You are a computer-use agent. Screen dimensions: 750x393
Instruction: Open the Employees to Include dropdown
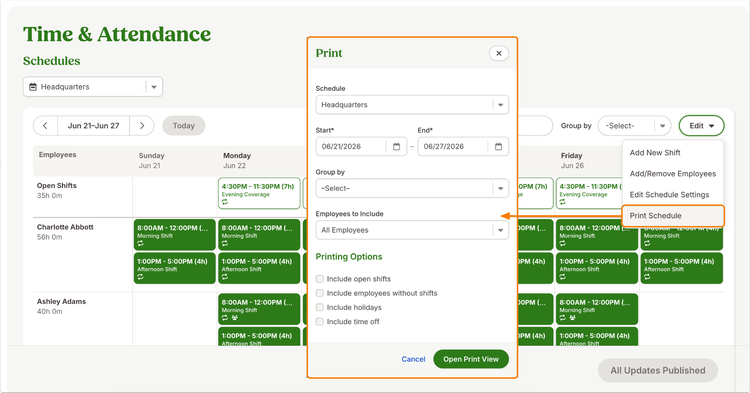[x=412, y=230]
